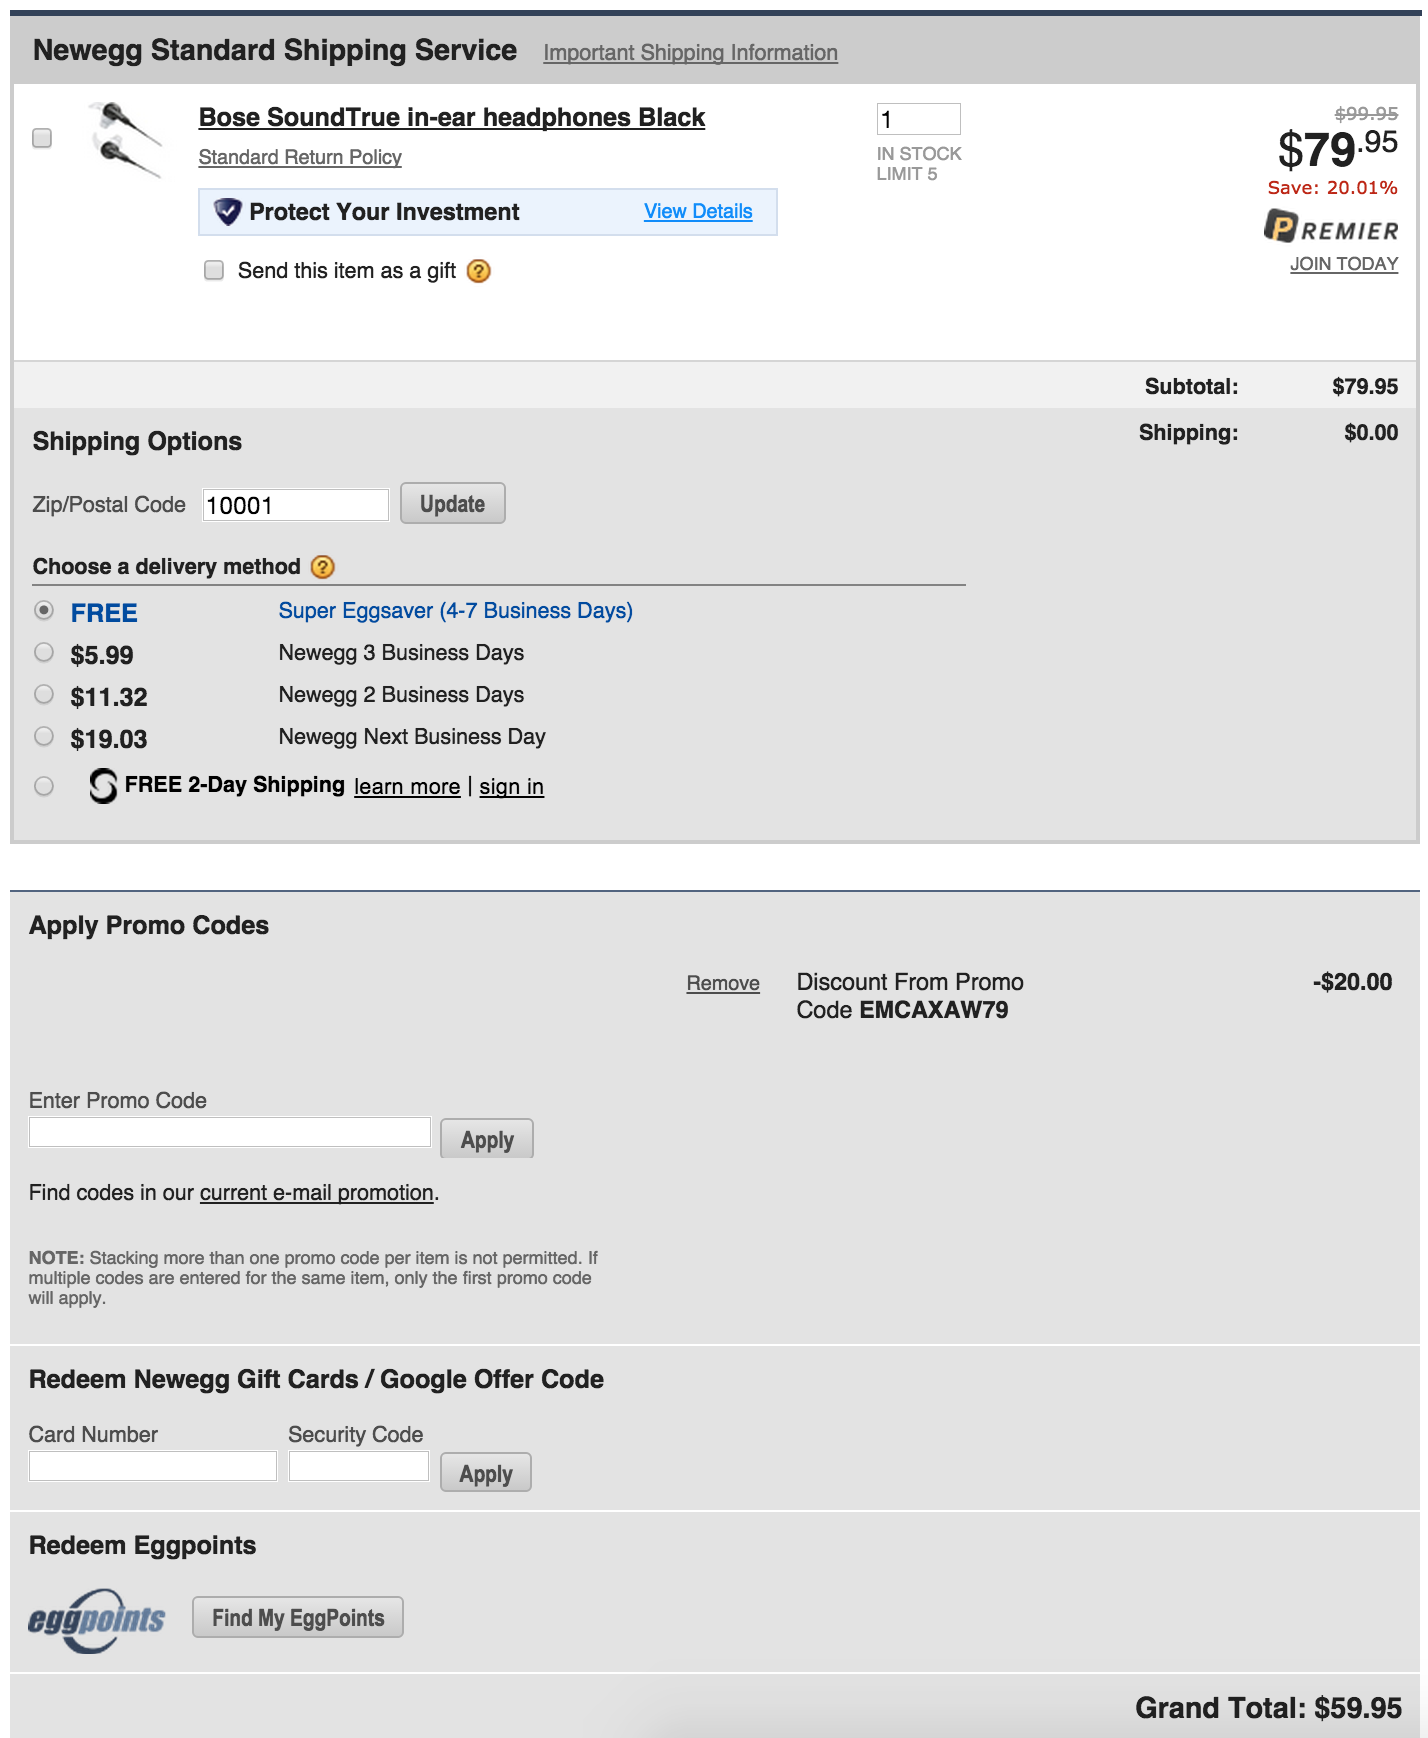This screenshot has width=1428, height=1738.
Task: Check the Bose headphones item checkbox
Action: (42, 138)
